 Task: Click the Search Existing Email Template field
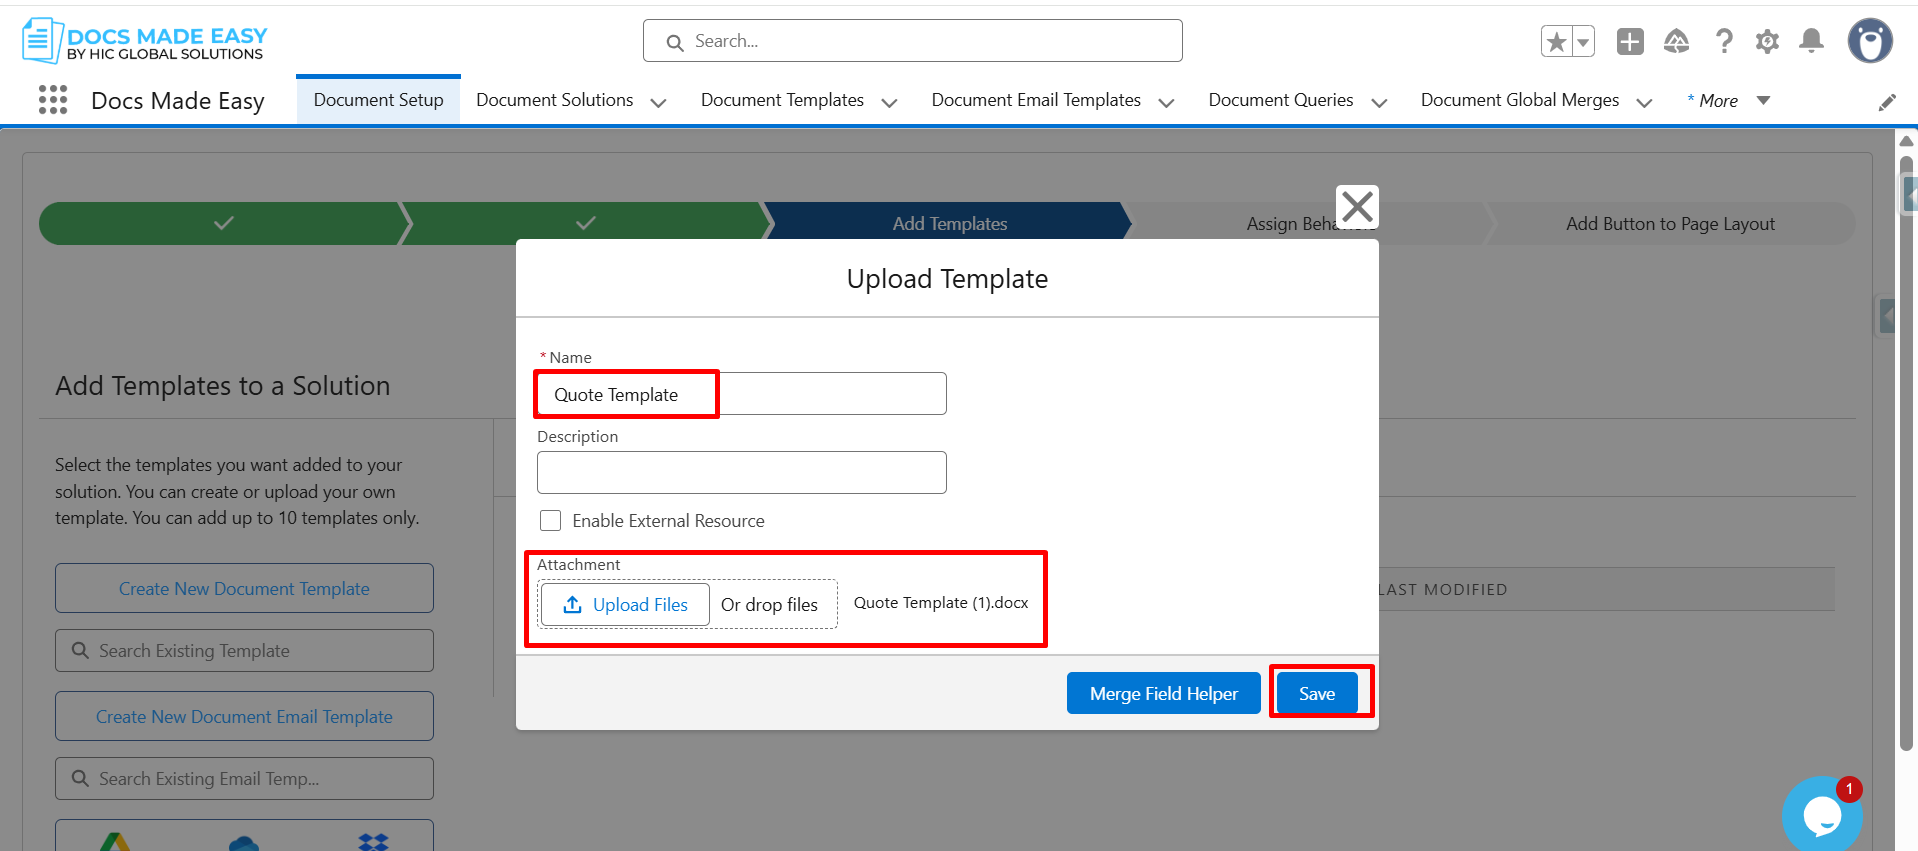point(244,778)
